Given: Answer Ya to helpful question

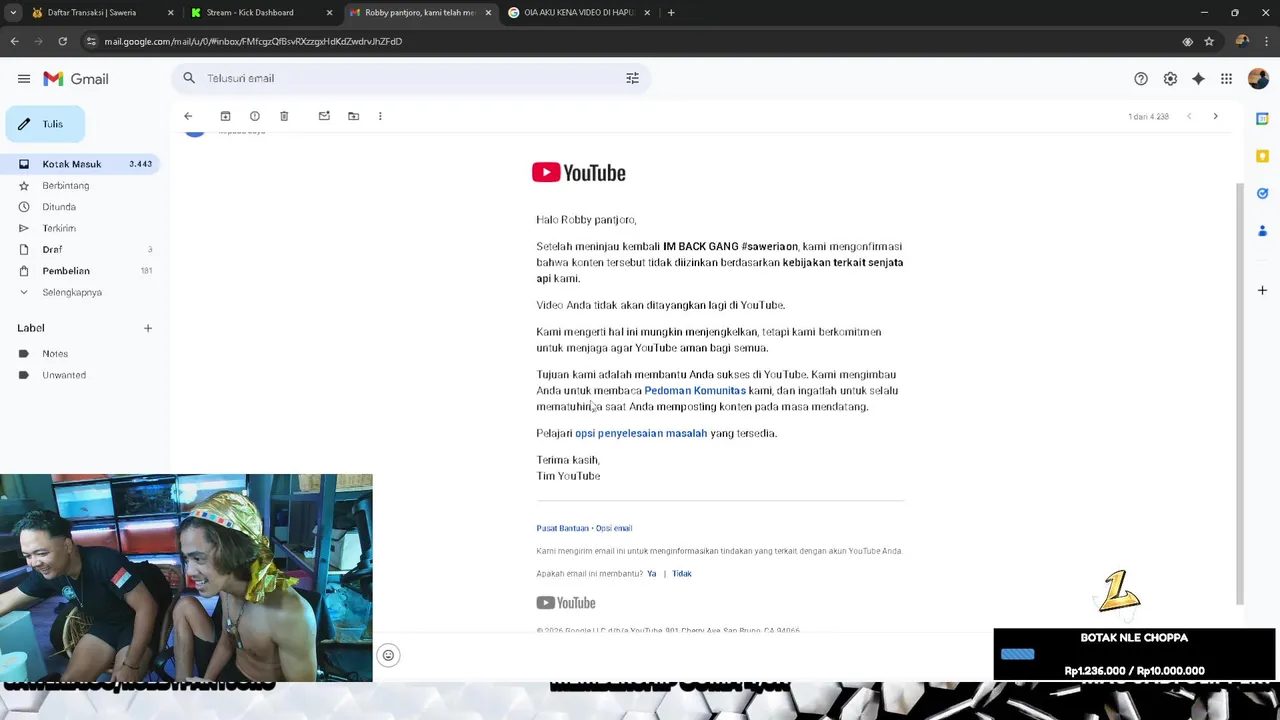Looking at the screenshot, I should tap(652, 574).
